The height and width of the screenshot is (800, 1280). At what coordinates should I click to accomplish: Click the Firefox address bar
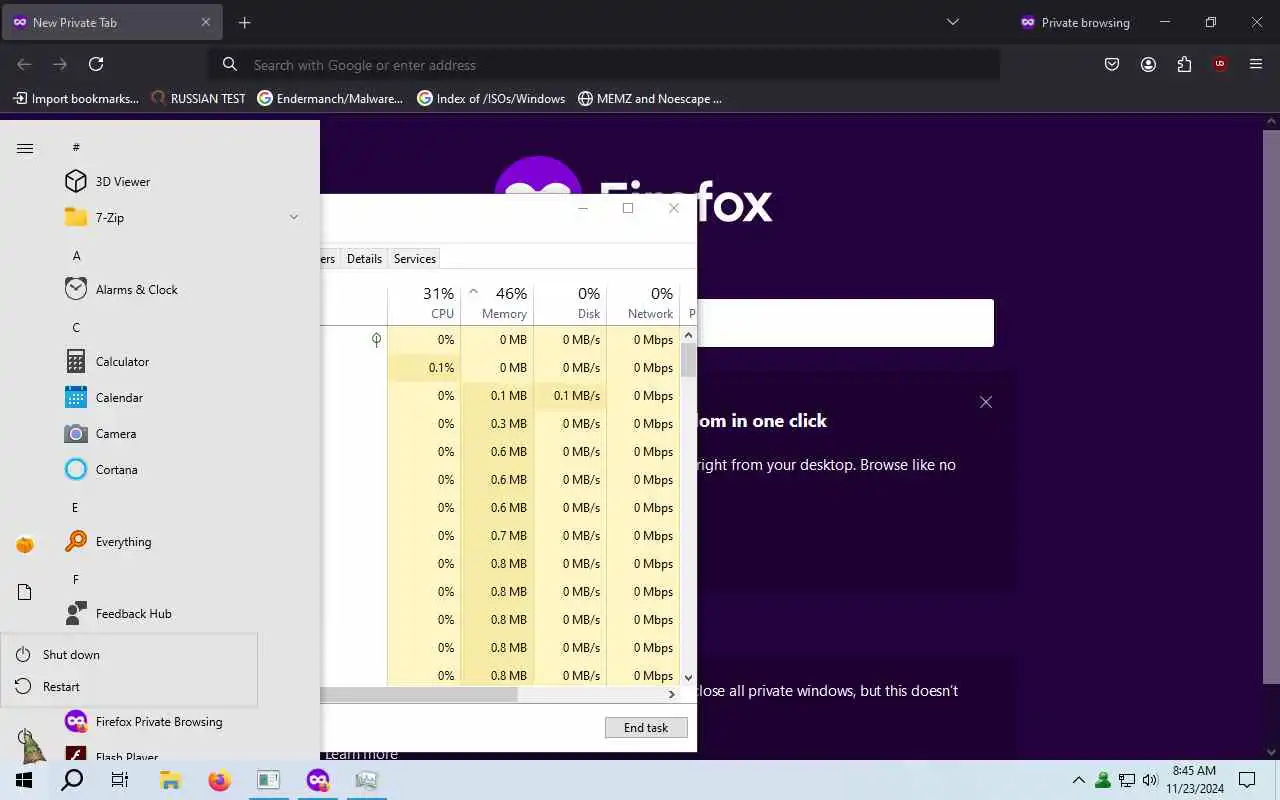coord(604,65)
